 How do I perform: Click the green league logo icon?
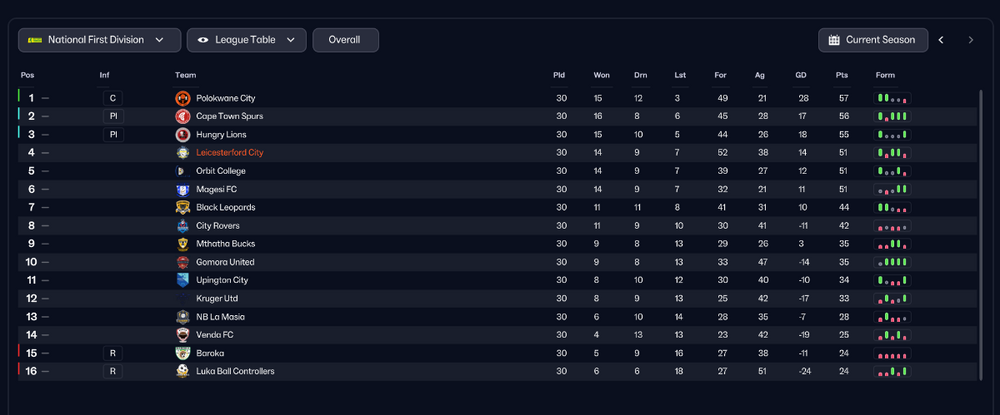tap(34, 40)
